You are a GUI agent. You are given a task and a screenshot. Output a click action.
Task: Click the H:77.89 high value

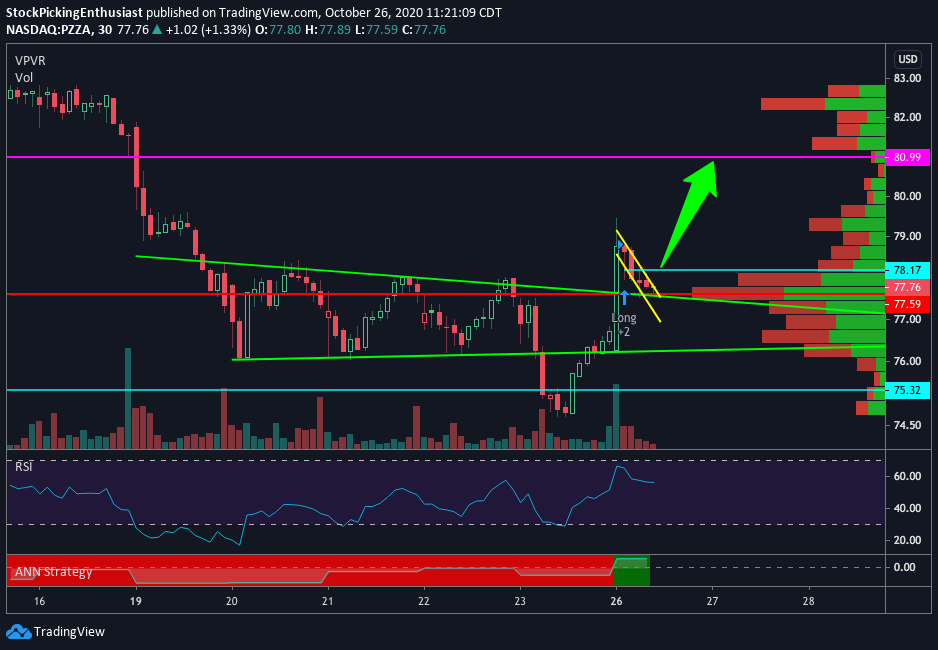[x=327, y=29]
